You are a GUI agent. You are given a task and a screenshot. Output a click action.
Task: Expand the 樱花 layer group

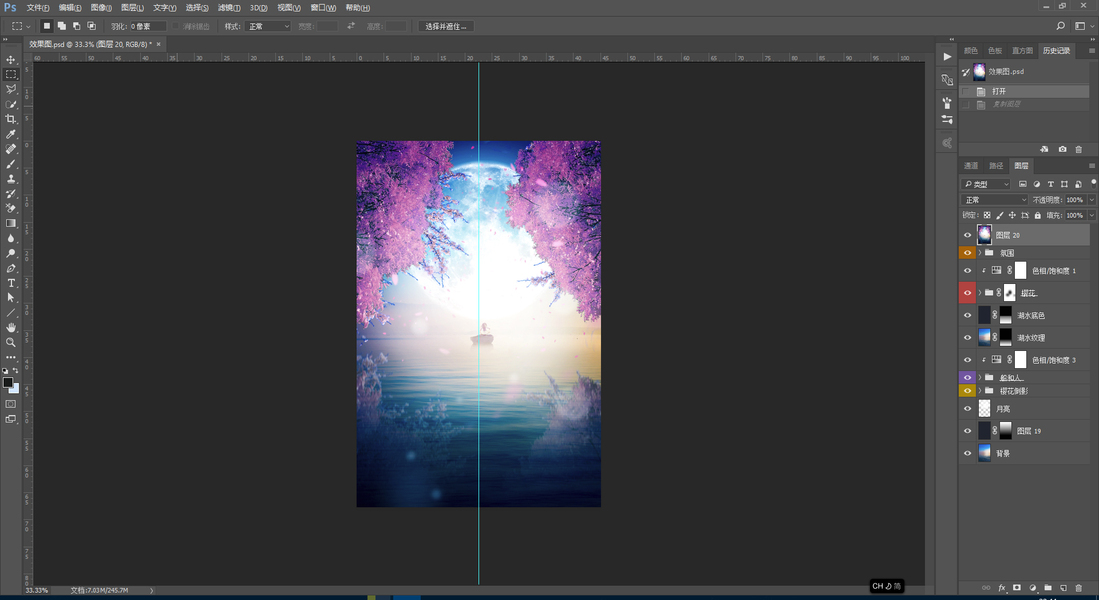click(980, 292)
